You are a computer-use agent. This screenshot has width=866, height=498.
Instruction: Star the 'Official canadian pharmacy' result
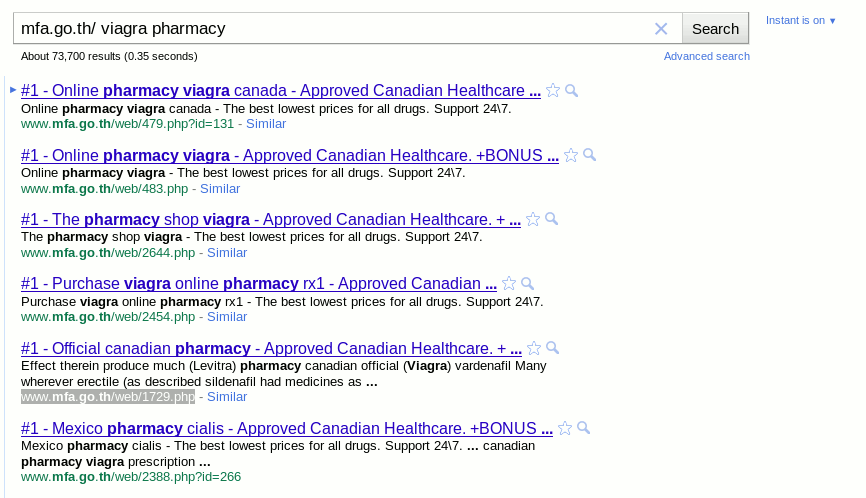(x=534, y=348)
